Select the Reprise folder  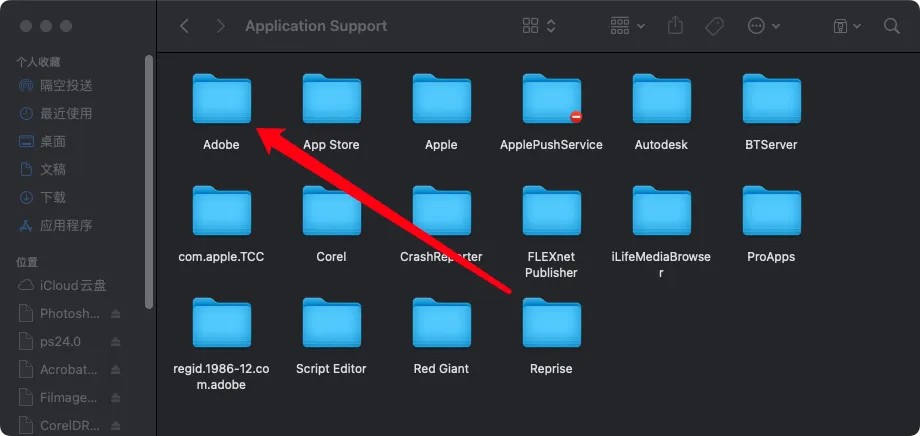[552, 323]
